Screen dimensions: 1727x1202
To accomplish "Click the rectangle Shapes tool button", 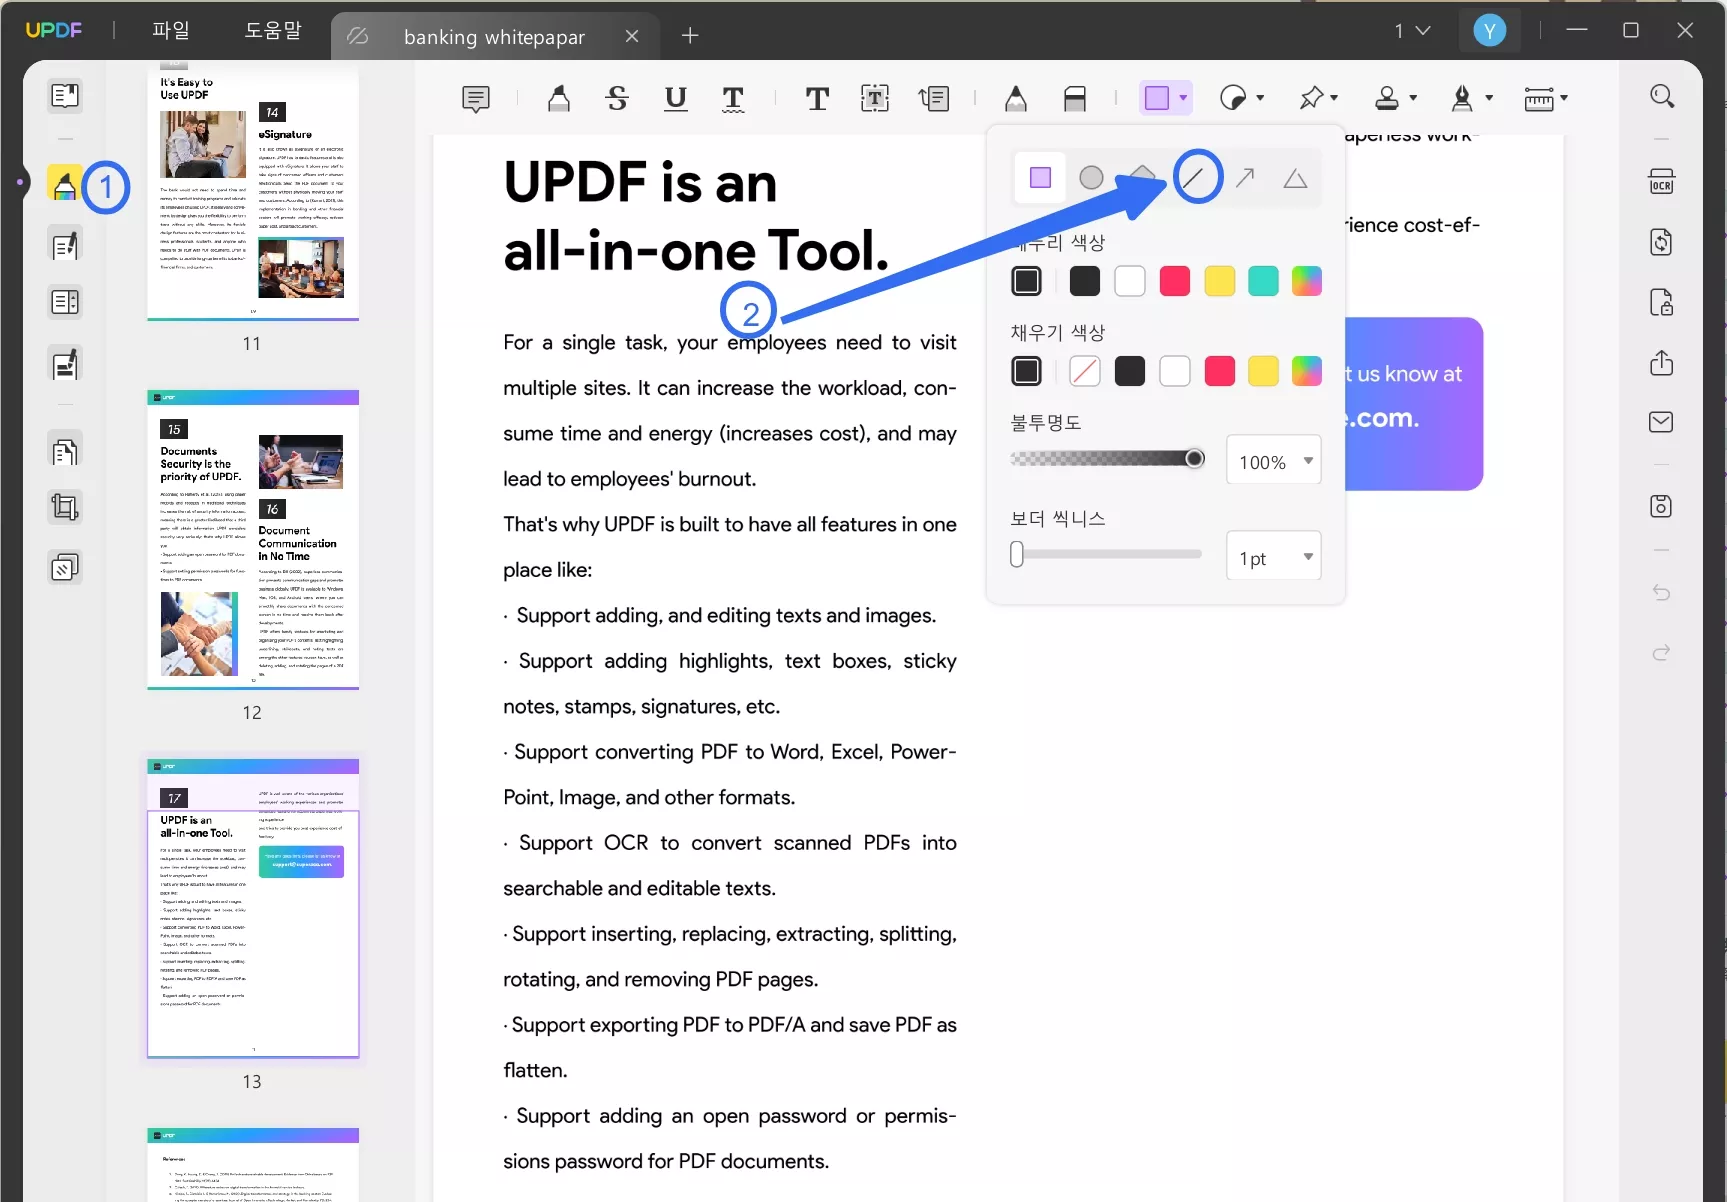I will [x=1157, y=98].
